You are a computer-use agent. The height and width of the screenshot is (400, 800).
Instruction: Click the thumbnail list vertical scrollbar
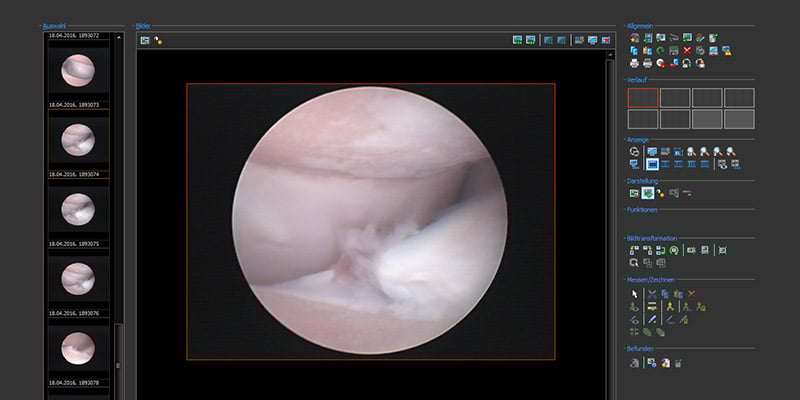pos(117,200)
